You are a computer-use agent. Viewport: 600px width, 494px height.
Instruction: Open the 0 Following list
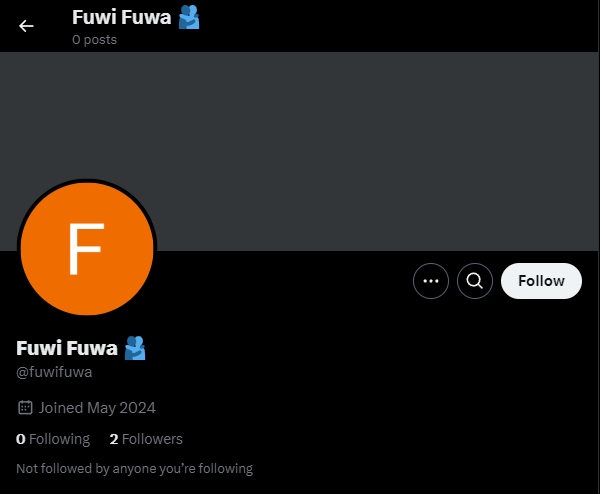(53, 439)
